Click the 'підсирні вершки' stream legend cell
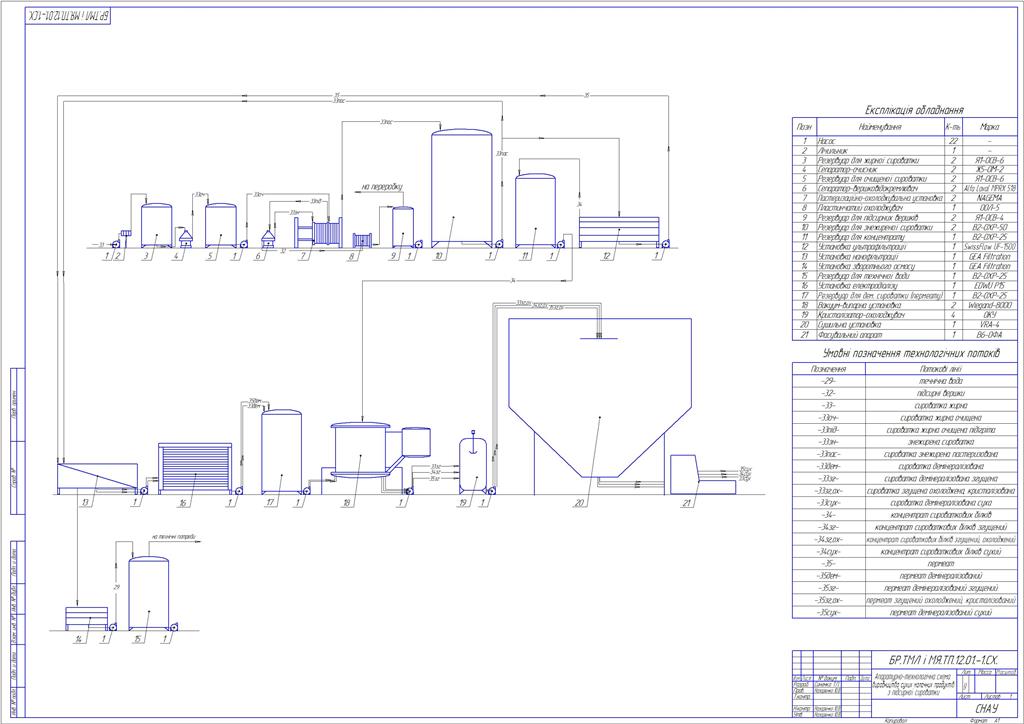Image resolution: width=1024 pixels, height=724 pixels. (x=940, y=393)
